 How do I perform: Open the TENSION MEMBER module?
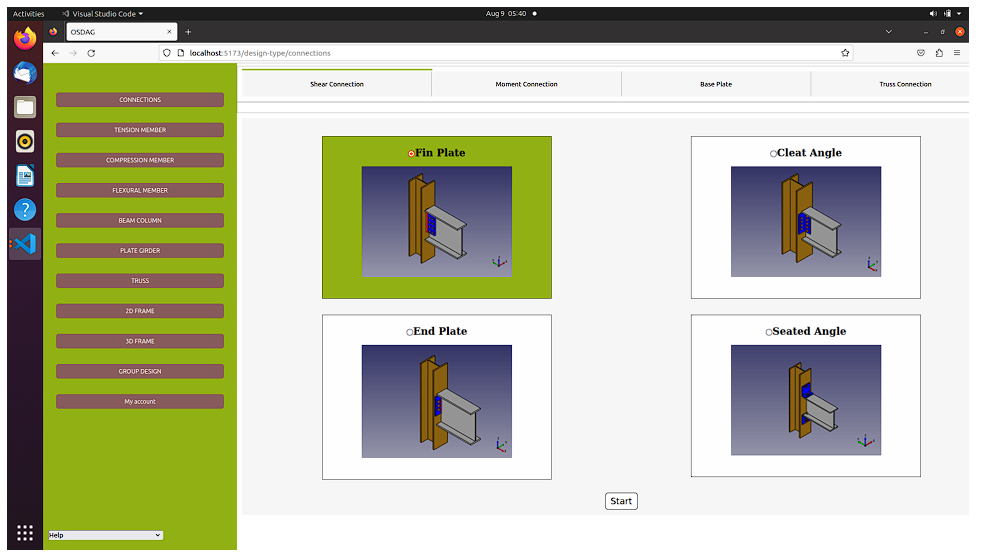tap(140, 130)
